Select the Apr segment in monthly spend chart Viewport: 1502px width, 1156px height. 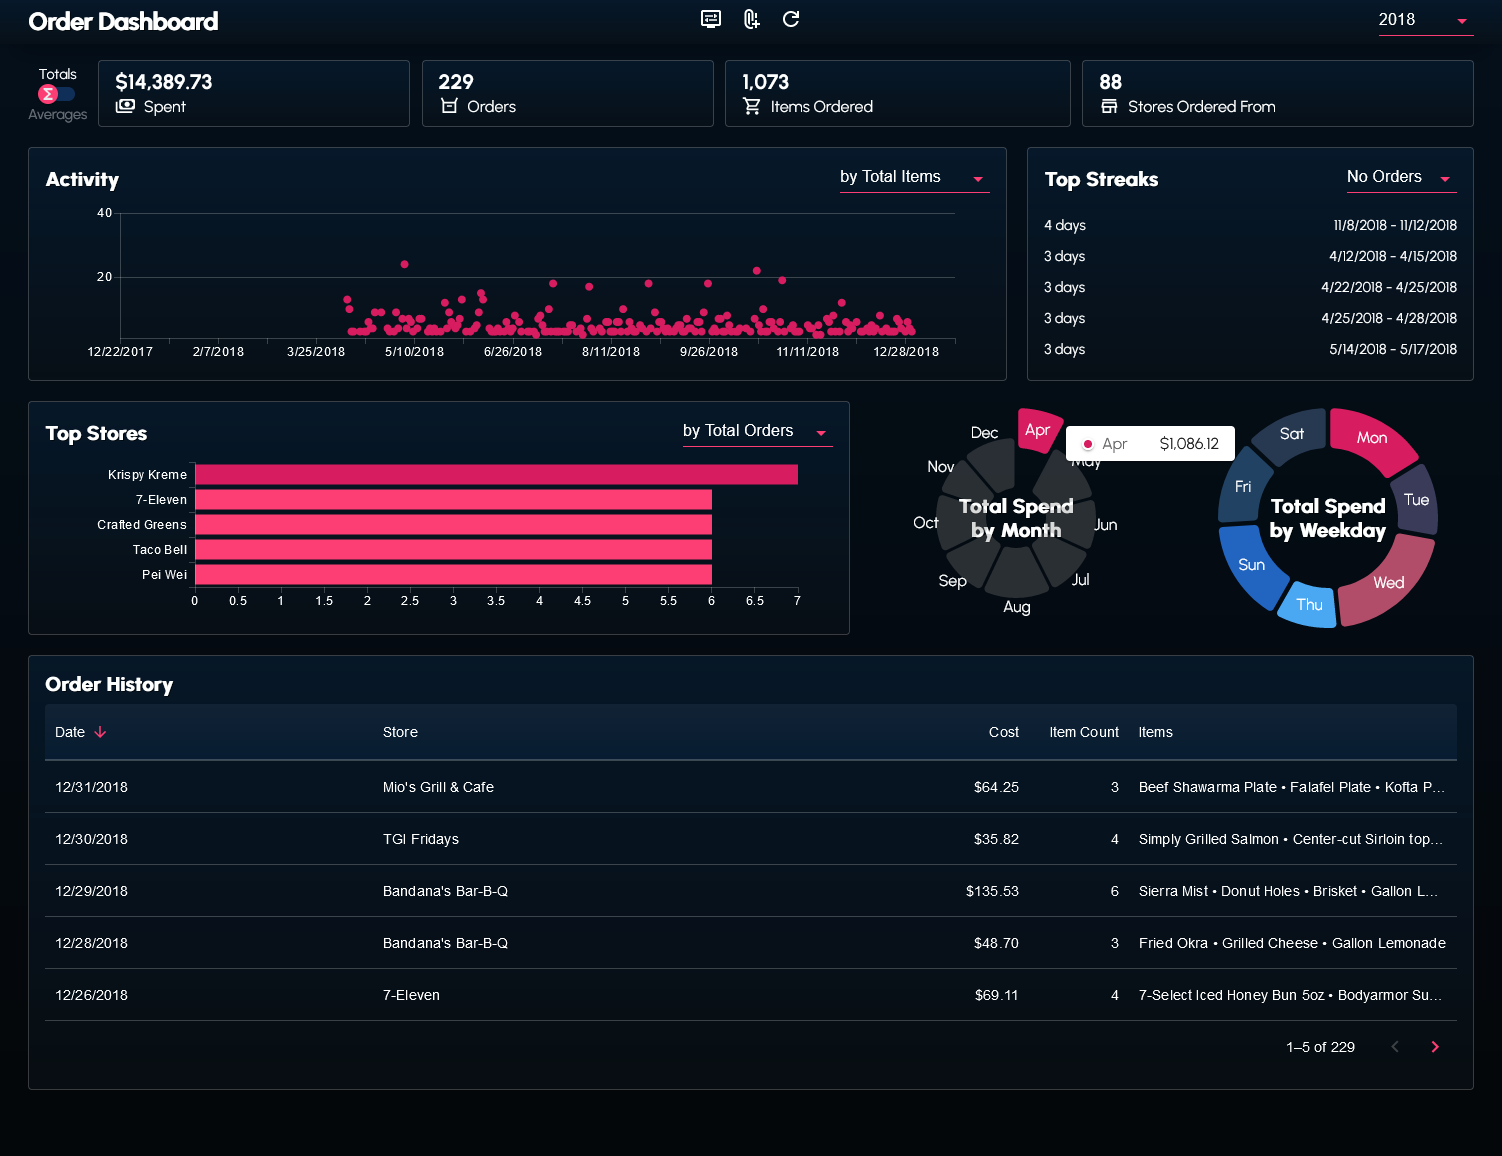pos(1038,430)
